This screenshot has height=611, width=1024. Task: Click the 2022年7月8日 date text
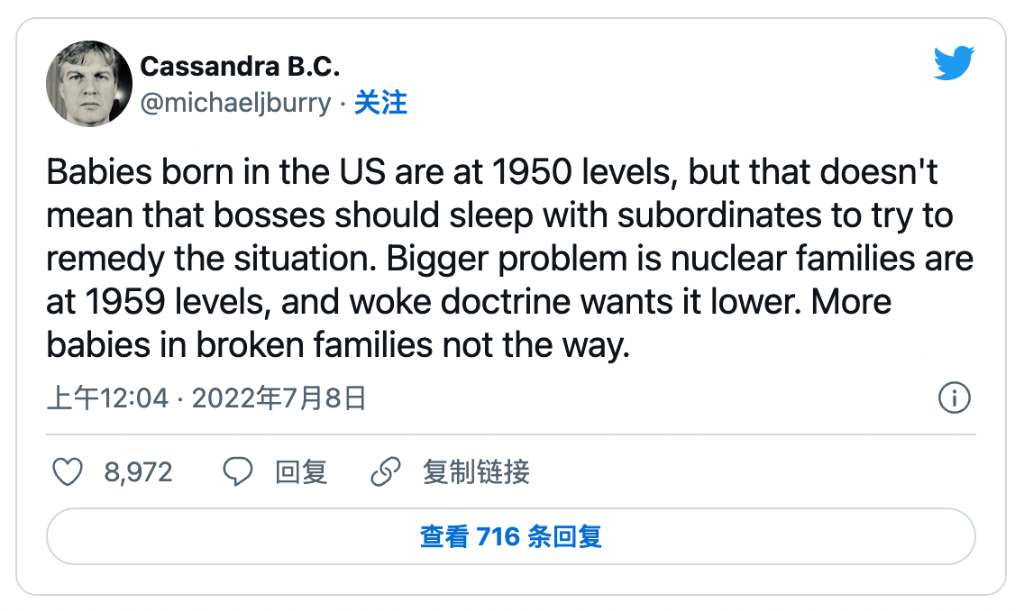(x=279, y=399)
